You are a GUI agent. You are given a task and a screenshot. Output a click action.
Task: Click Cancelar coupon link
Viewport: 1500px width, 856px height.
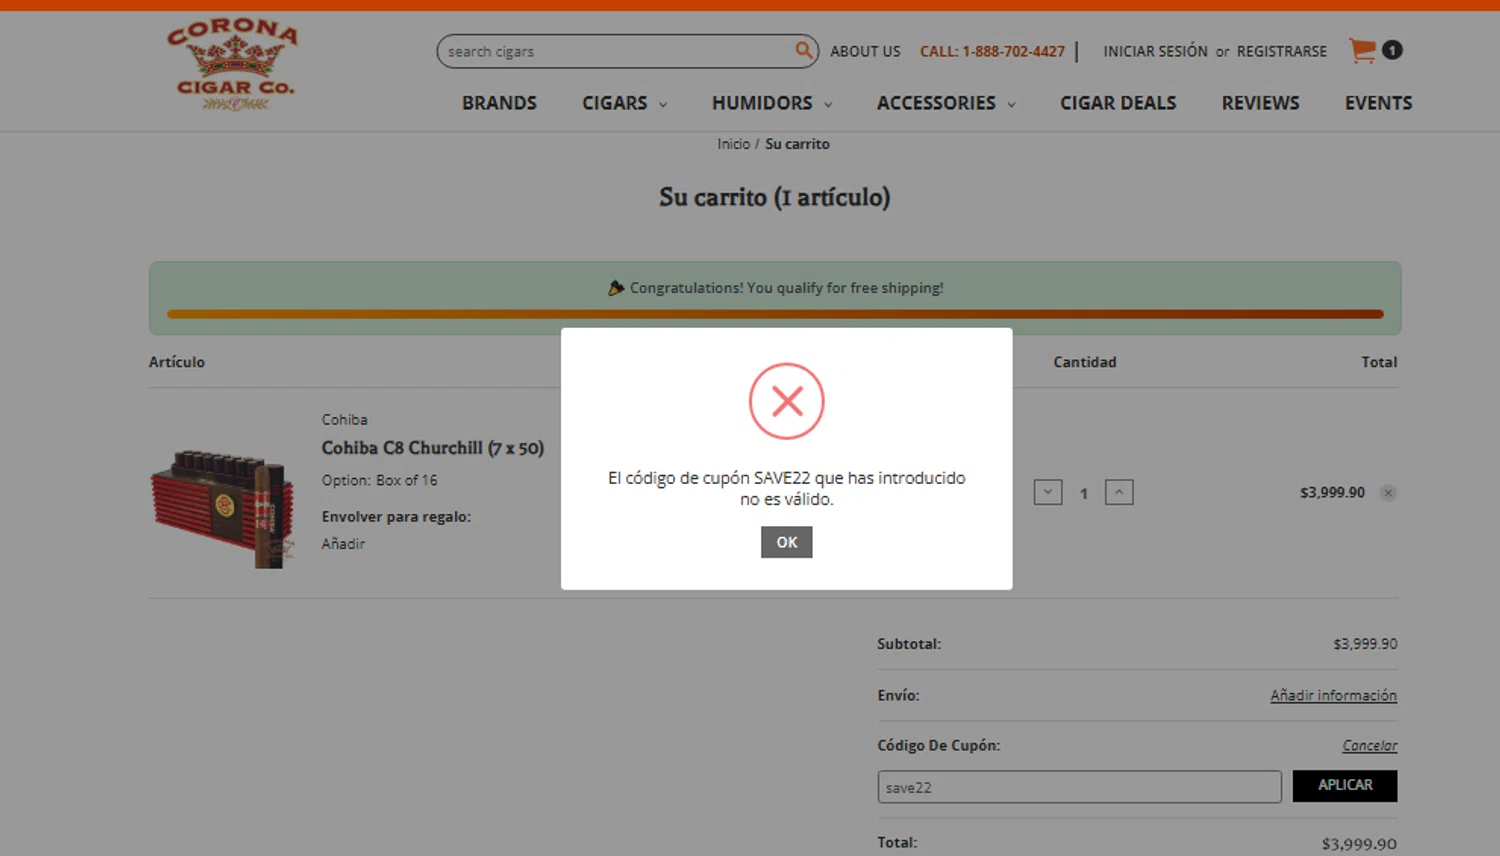coord(1370,746)
